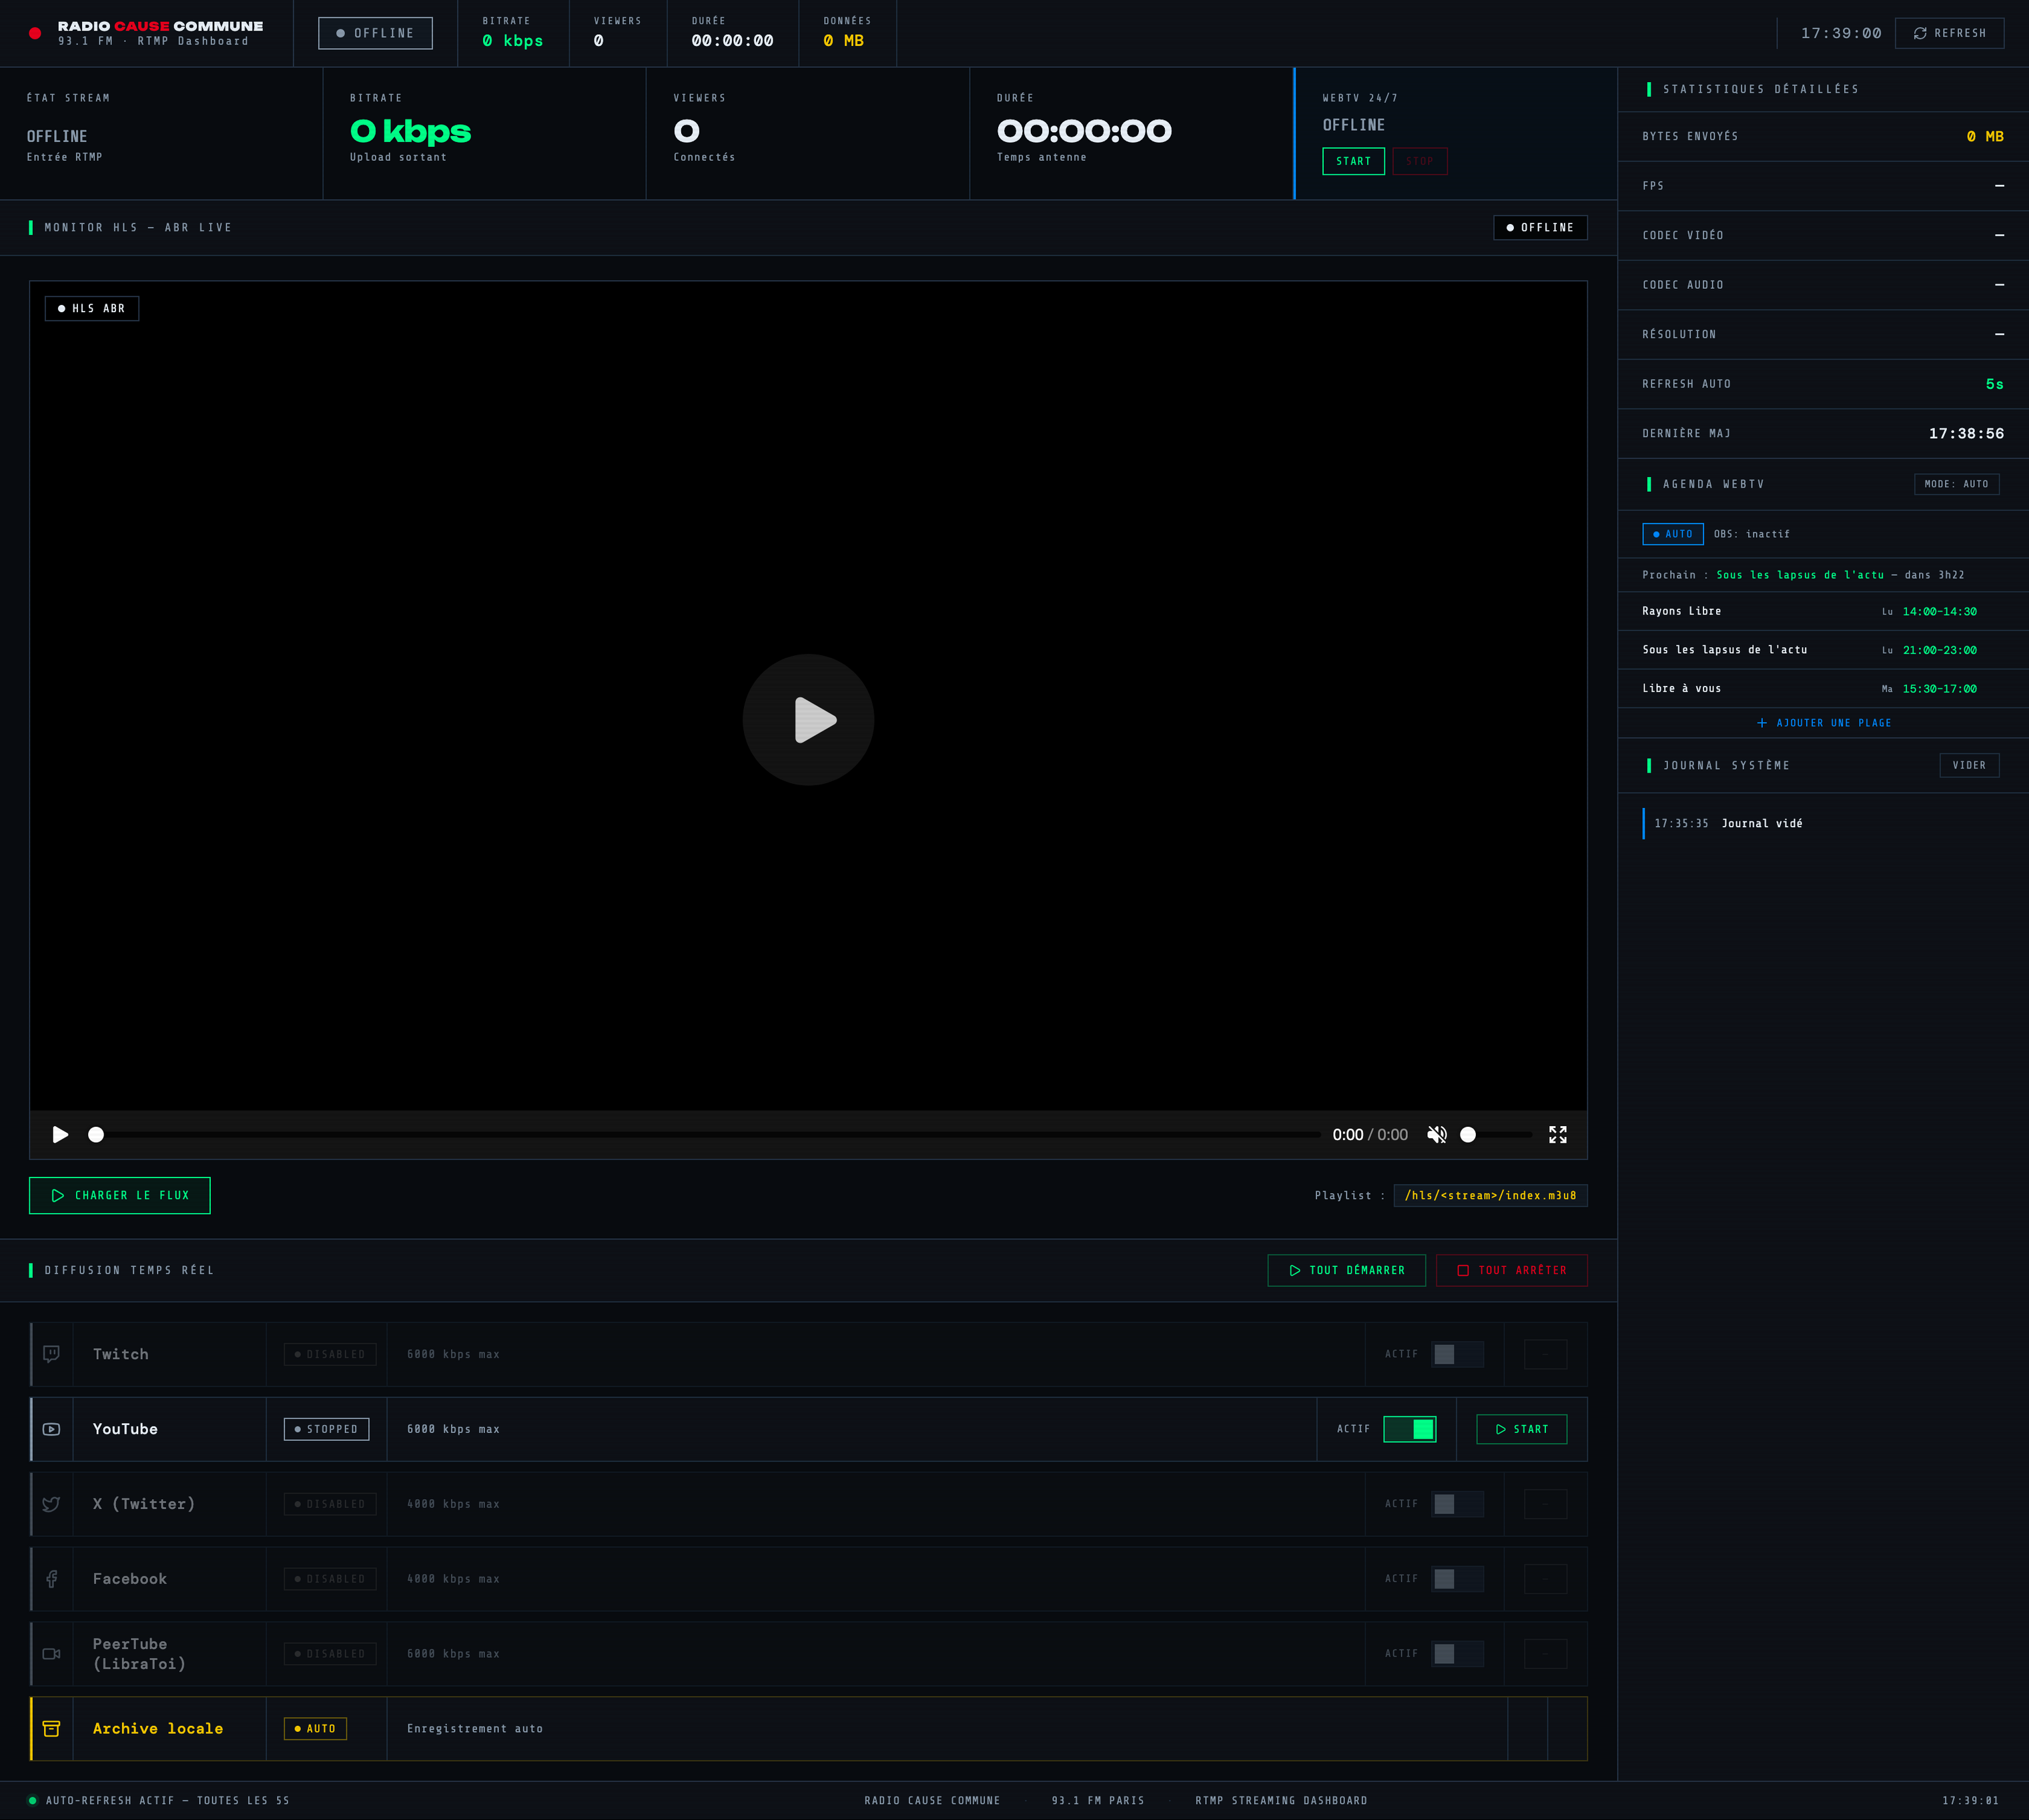Add a new plage to the agenda
The width and height of the screenshot is (2029, 1820).
click(1823, 723)
